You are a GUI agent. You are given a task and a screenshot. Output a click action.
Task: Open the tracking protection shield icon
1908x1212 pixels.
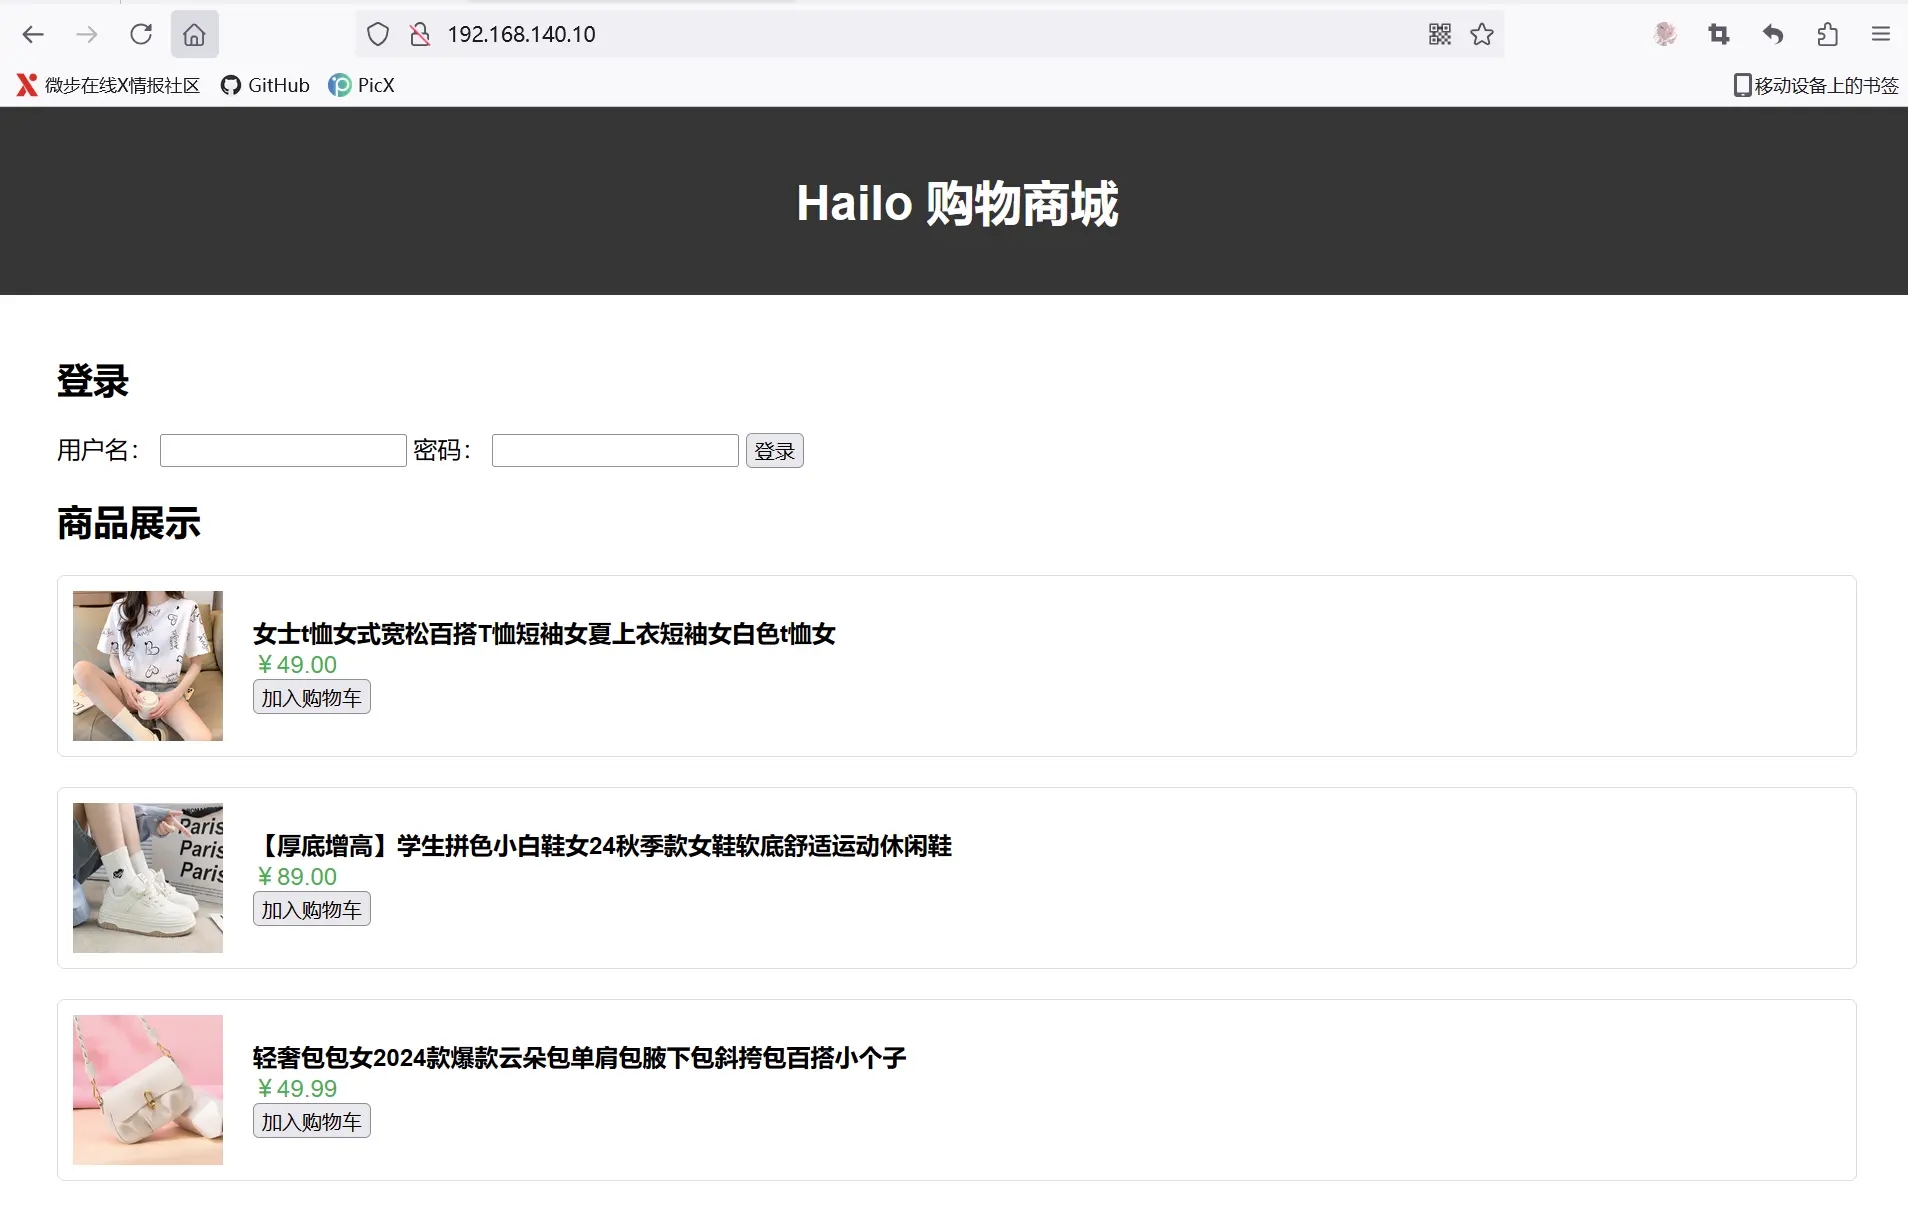(378, 34)
